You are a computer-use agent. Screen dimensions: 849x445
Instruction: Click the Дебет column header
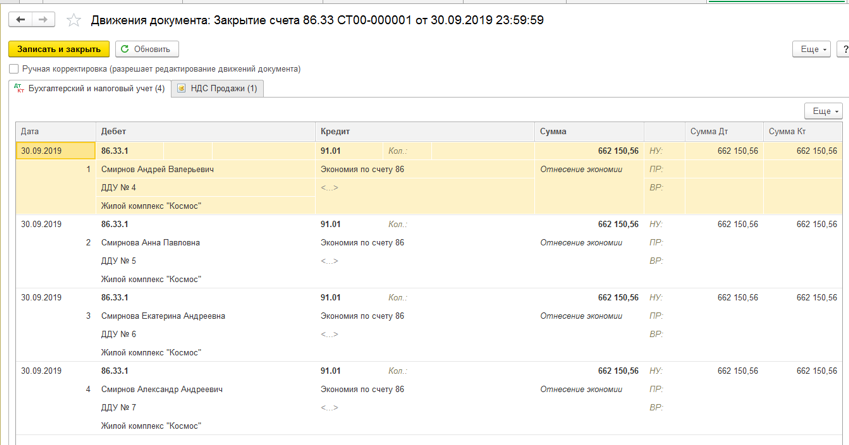point(113,132)
